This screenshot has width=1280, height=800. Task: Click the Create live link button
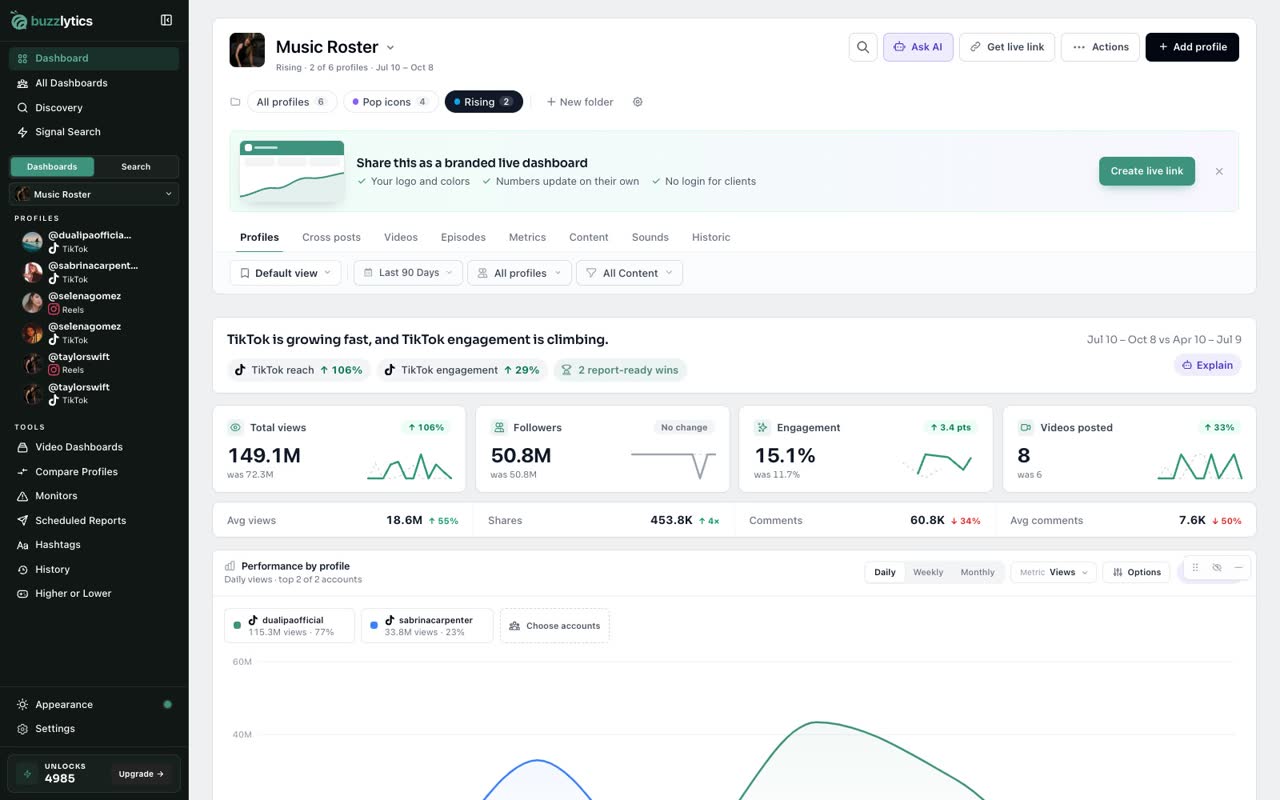coord(1147,171)
